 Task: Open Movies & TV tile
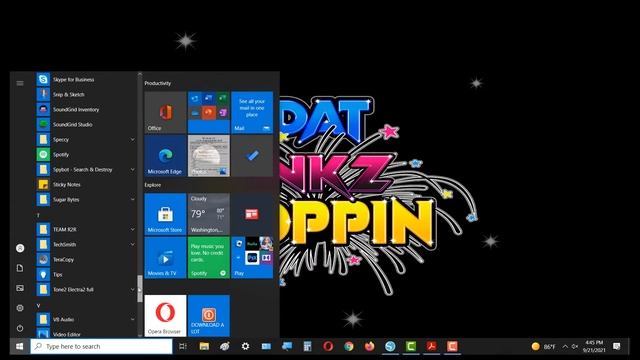pos(165,258)
